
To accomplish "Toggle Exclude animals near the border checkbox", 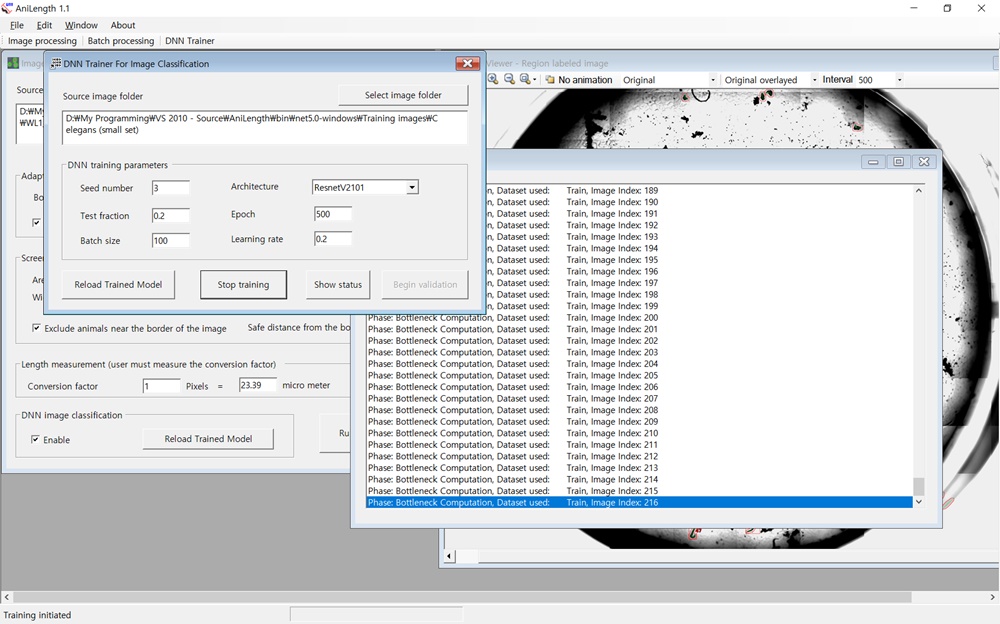I will [37, 328].
